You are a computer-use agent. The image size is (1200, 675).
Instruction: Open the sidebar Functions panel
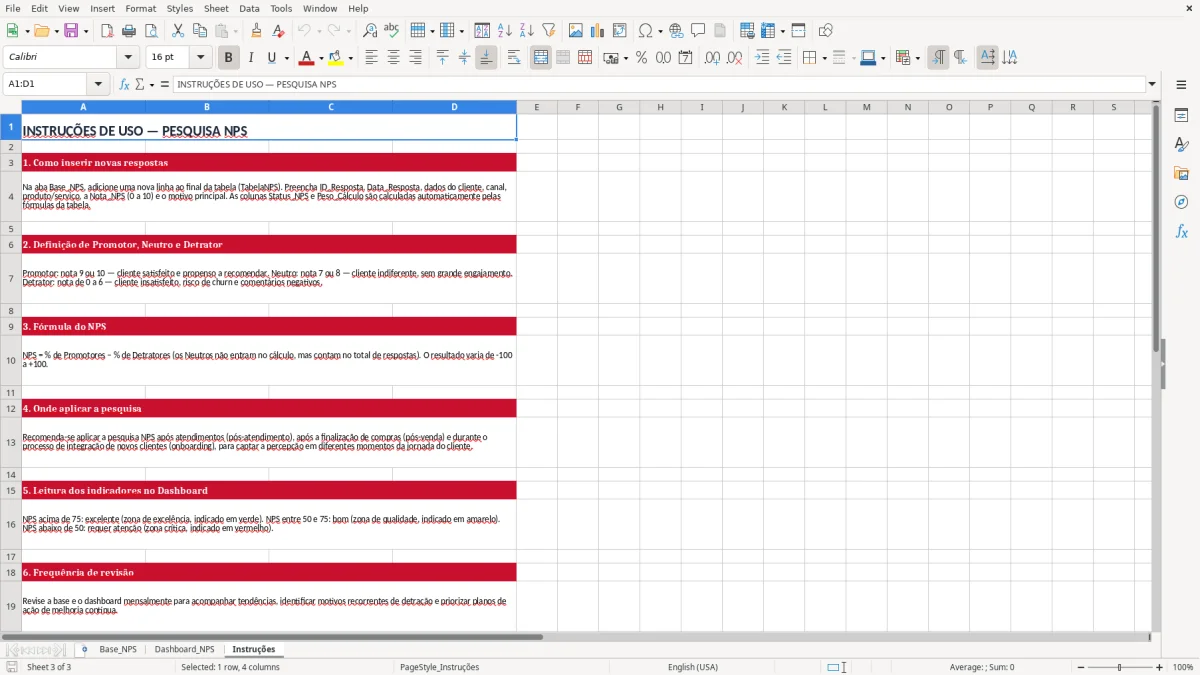(x=1181, y=232)
